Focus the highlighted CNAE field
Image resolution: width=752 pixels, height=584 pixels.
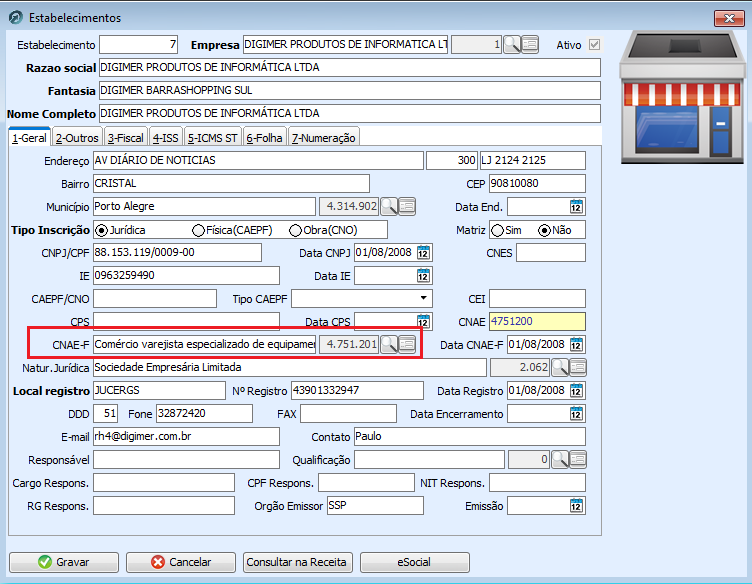(x=537, y=321)
